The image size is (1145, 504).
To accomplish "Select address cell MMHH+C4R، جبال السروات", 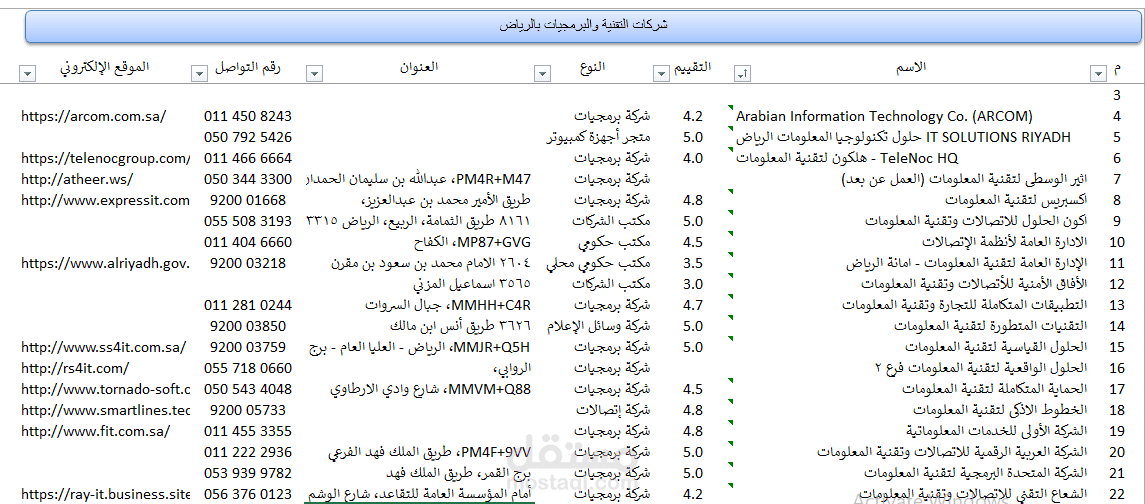I will click(x=448, y=305).
